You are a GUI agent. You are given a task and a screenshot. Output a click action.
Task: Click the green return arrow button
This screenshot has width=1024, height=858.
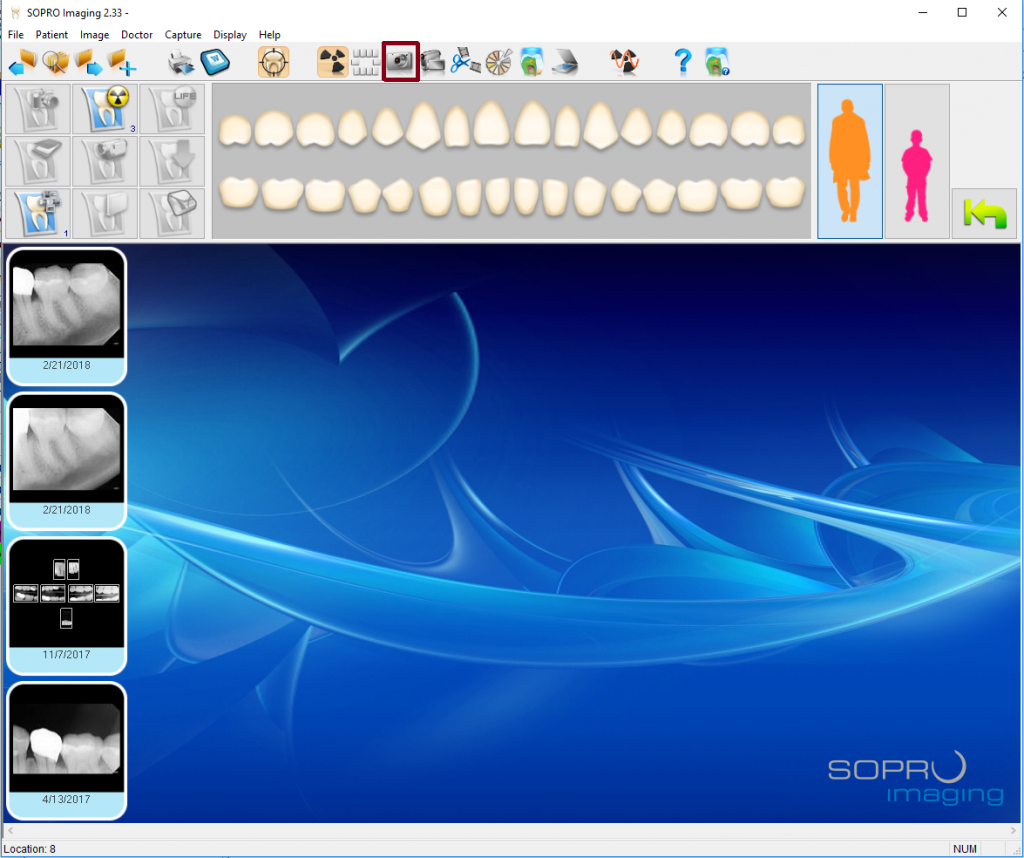(x=983, y=213)
